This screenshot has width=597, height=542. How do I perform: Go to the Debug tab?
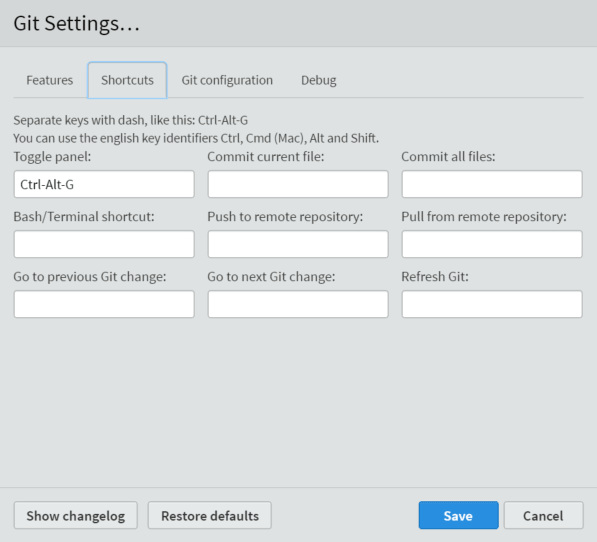tap(319, 80)
